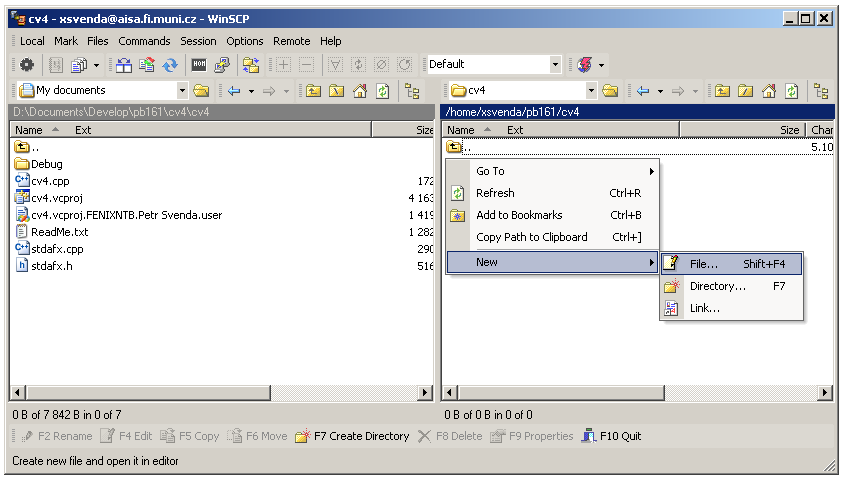Toggle the remote directory tree icon

(x=821, y=91)
